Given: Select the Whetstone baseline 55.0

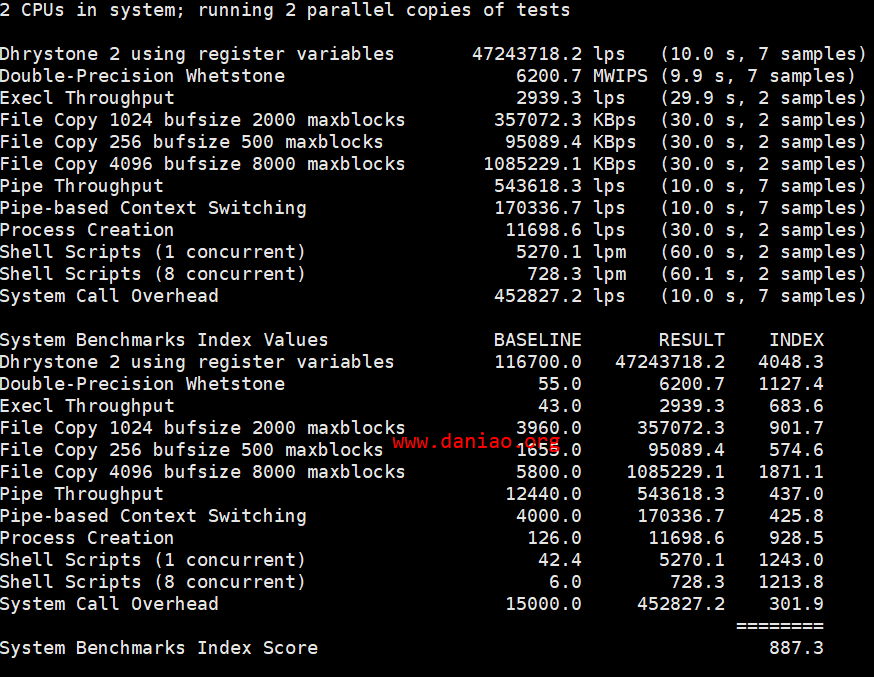Looking at the screenshot, I should click(x=560, y=384).
